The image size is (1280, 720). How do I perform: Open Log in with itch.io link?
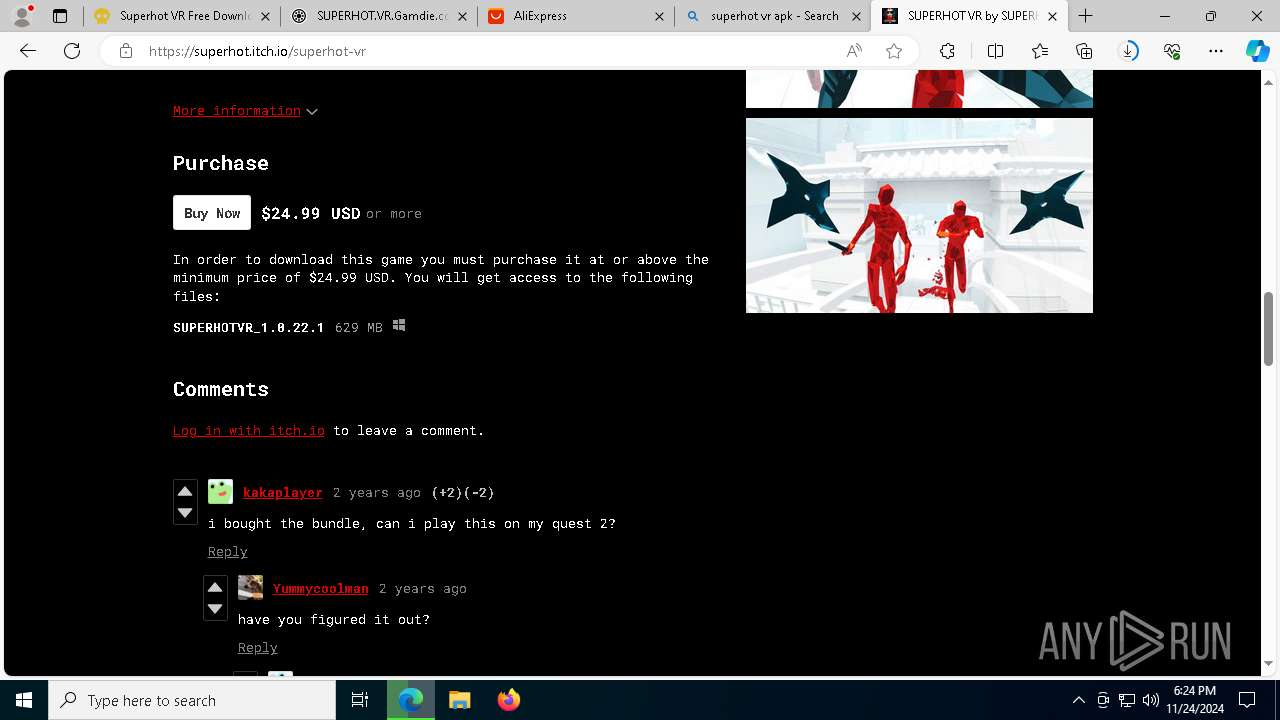[249, 430]
